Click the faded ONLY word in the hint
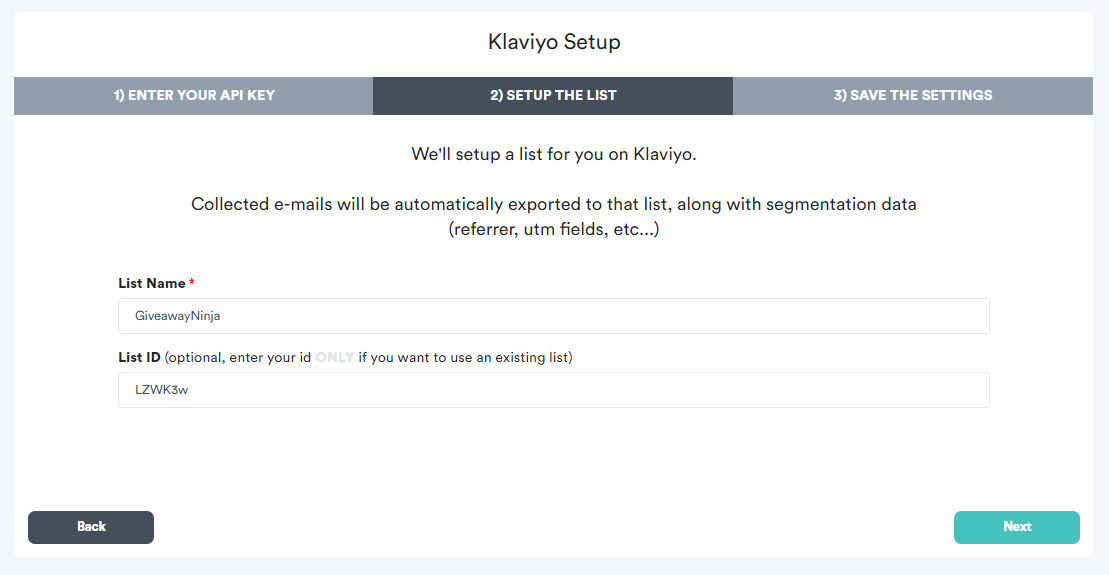This screenshot has height=575, width=1109. [x=335, y=357]
